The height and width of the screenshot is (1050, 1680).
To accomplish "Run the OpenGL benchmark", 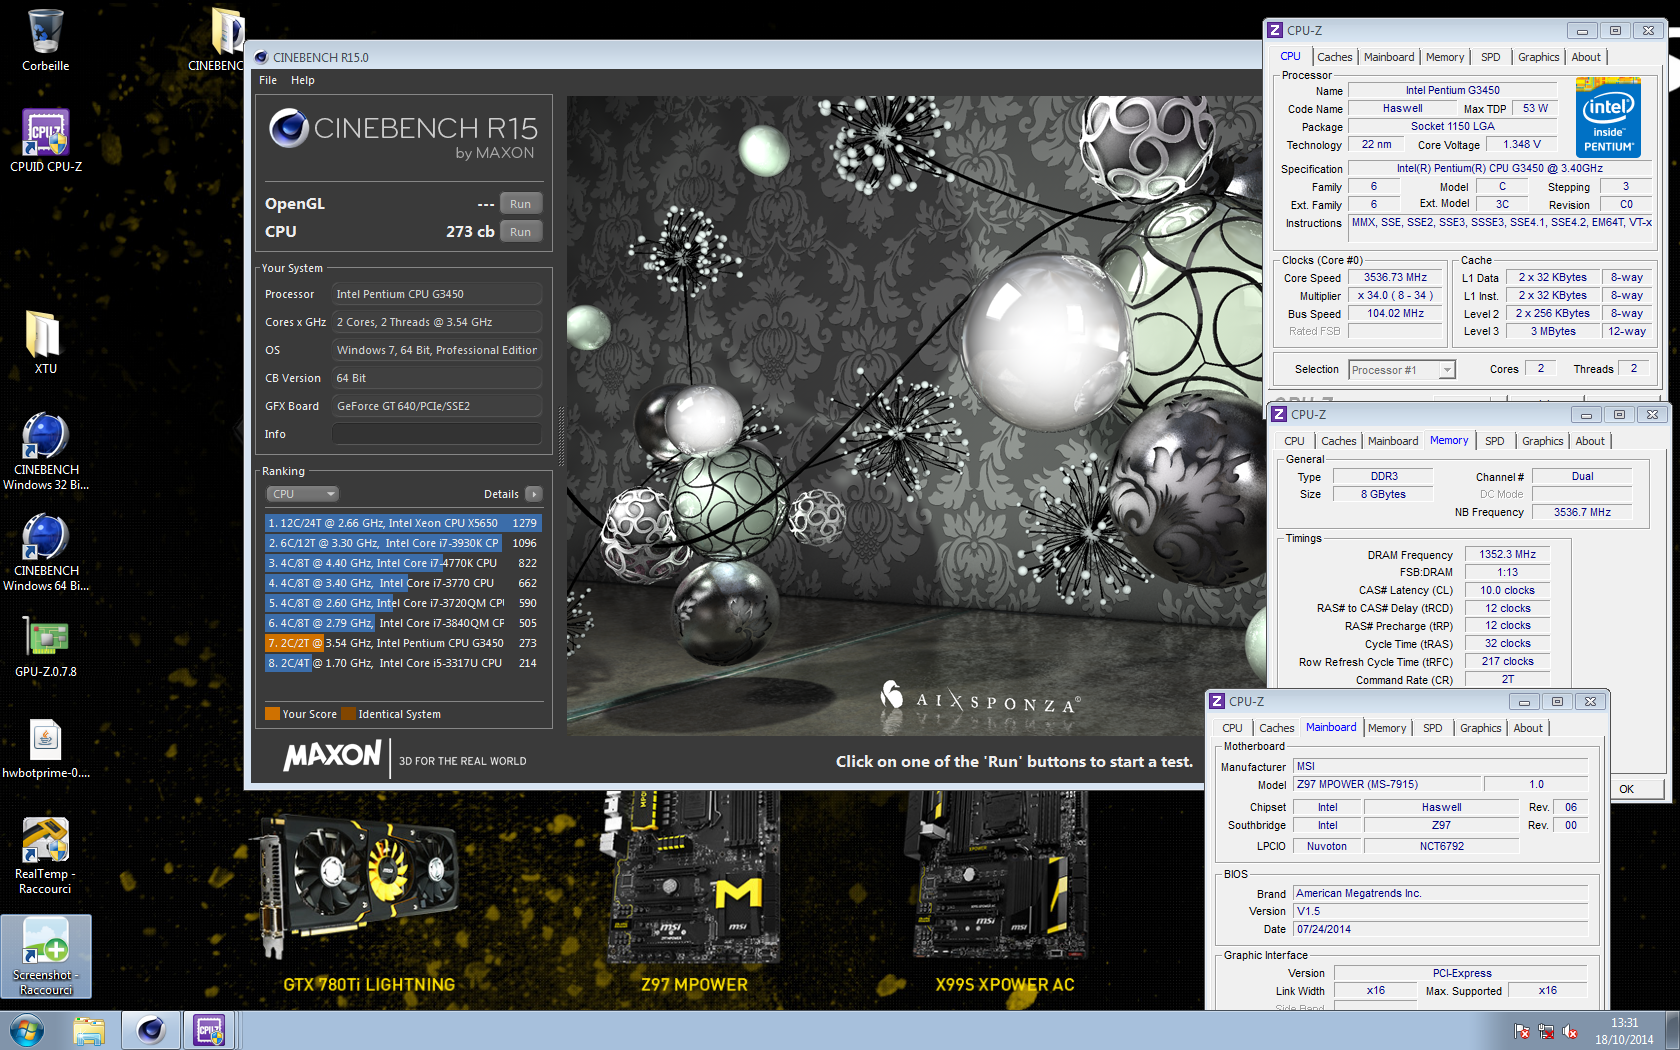I will (520, 204).
